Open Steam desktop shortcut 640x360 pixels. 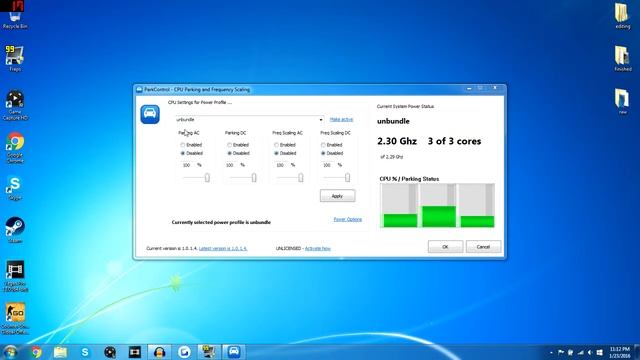(15, 230)
